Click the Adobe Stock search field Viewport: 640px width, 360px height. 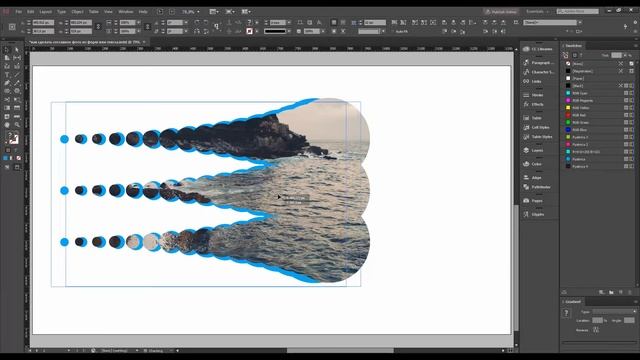[x=578, y=11]
